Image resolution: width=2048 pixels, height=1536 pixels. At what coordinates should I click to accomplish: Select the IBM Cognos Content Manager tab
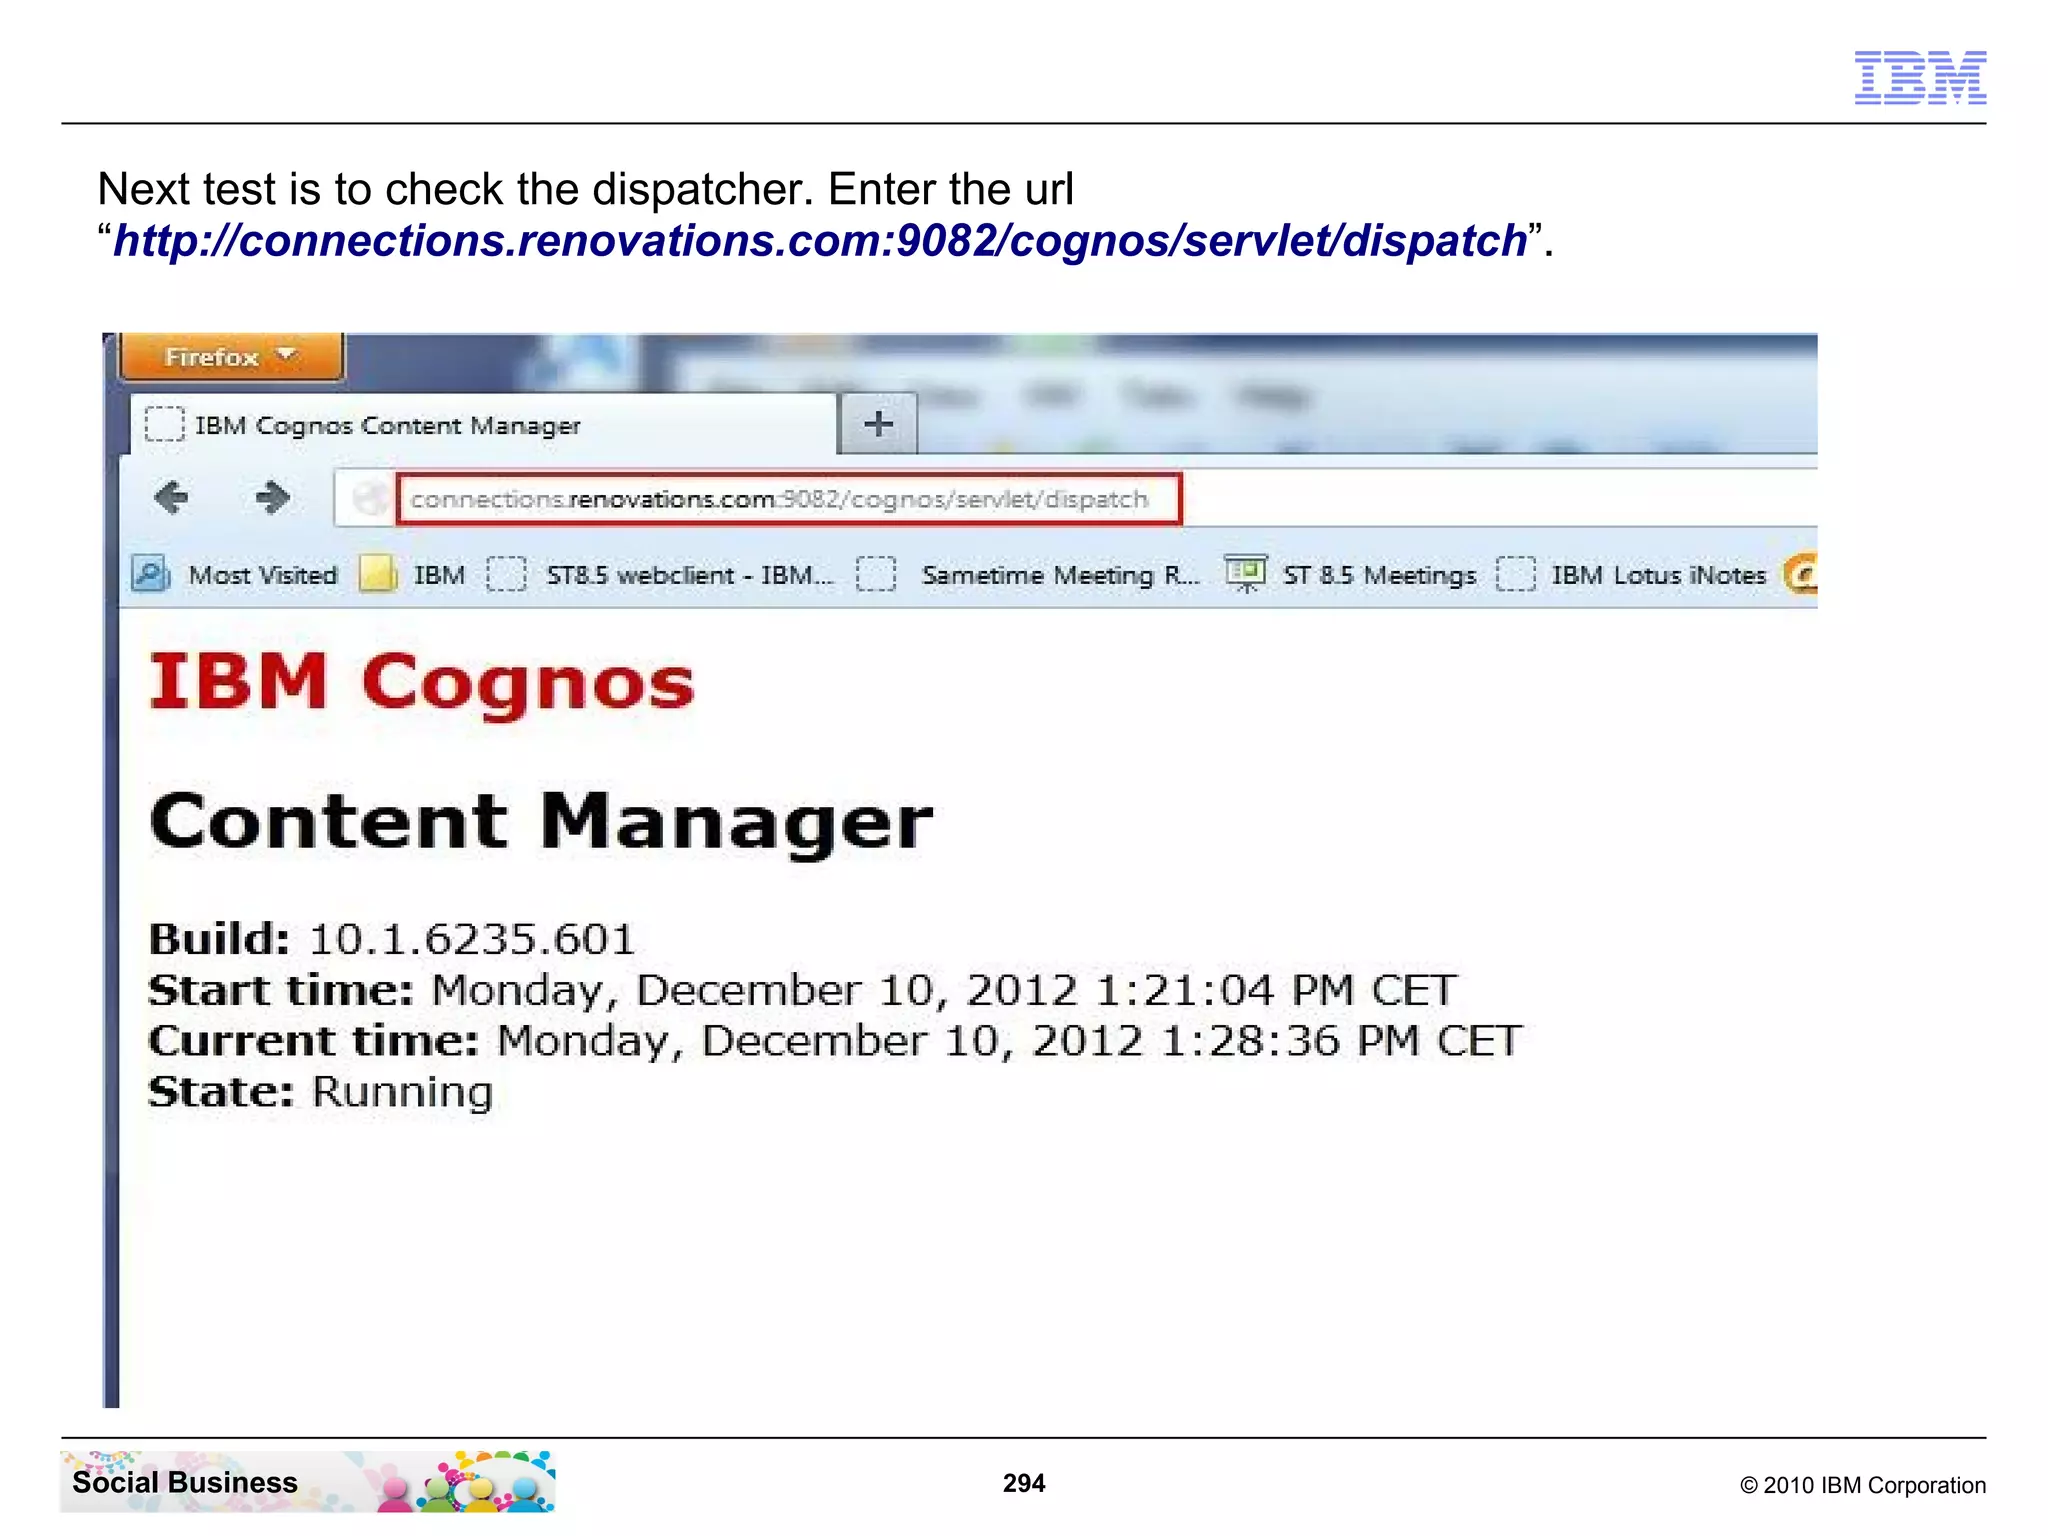coord(483,425)
